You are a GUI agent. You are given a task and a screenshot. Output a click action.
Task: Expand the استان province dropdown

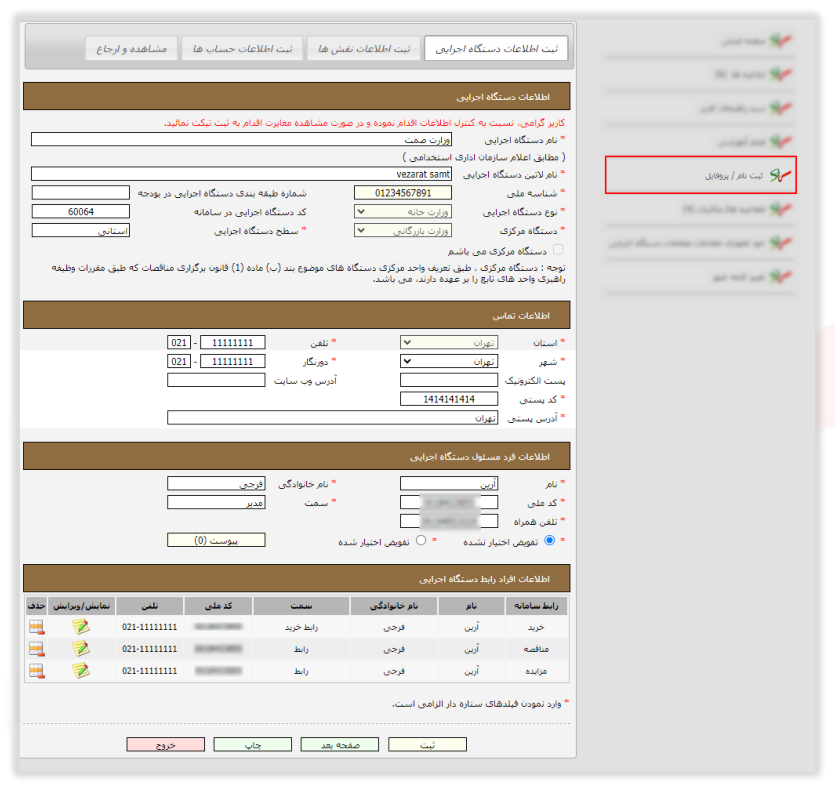pyautogui.click(x=449, y=342)
